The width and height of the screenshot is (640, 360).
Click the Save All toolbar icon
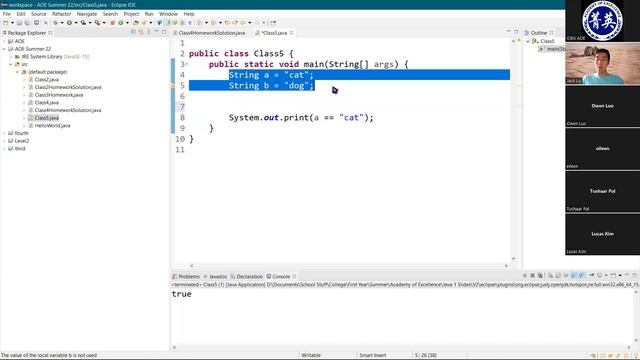(x=27, y=23)
